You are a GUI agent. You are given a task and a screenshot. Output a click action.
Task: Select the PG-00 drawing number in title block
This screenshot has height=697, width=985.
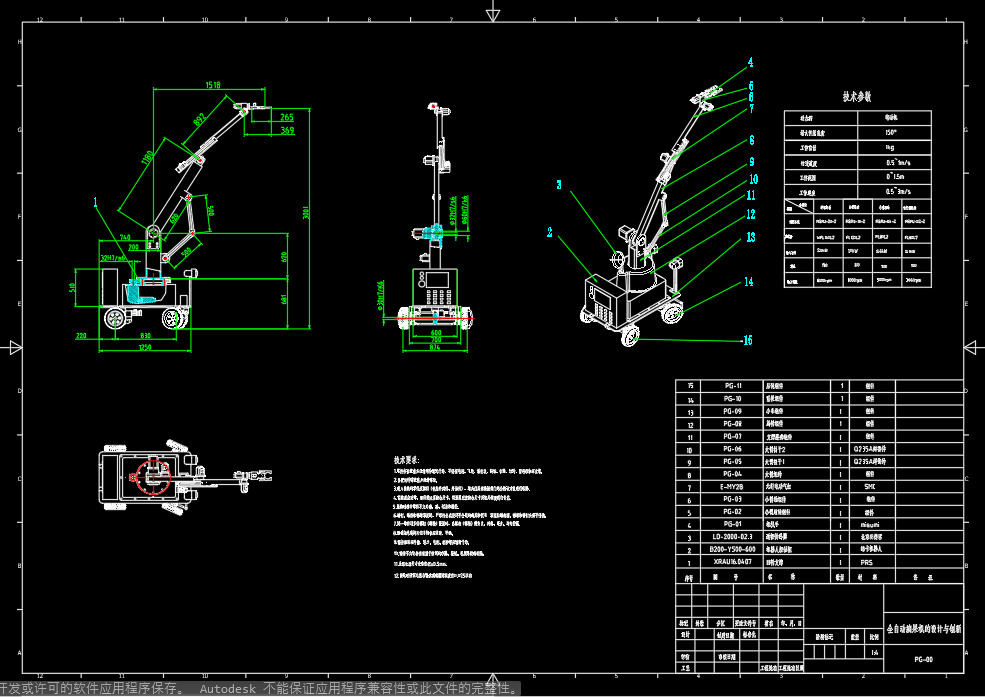923,659
